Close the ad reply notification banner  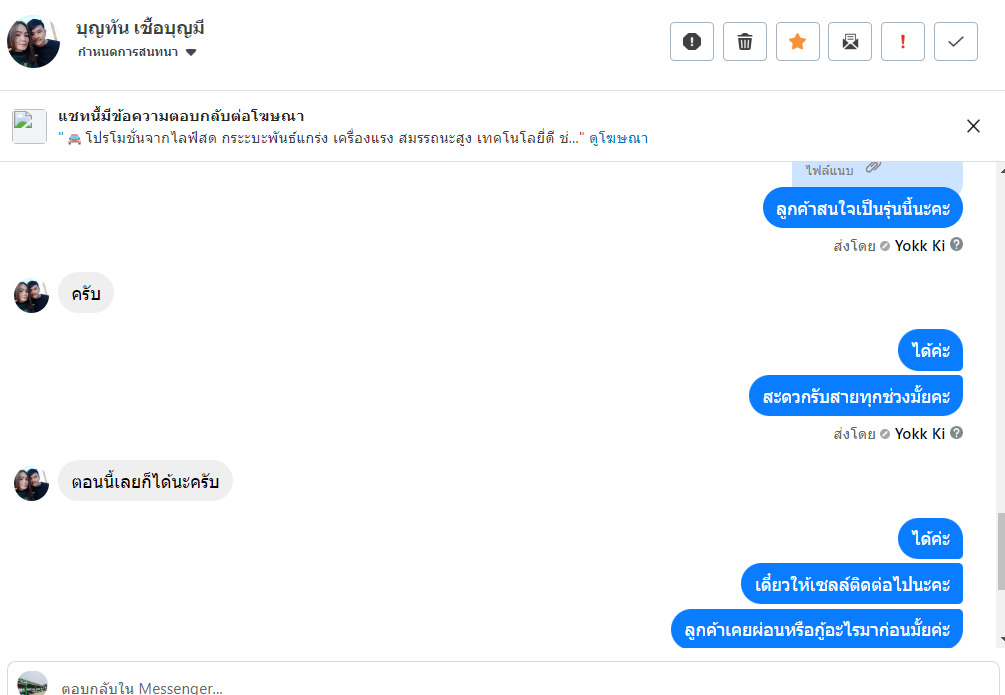973,126
